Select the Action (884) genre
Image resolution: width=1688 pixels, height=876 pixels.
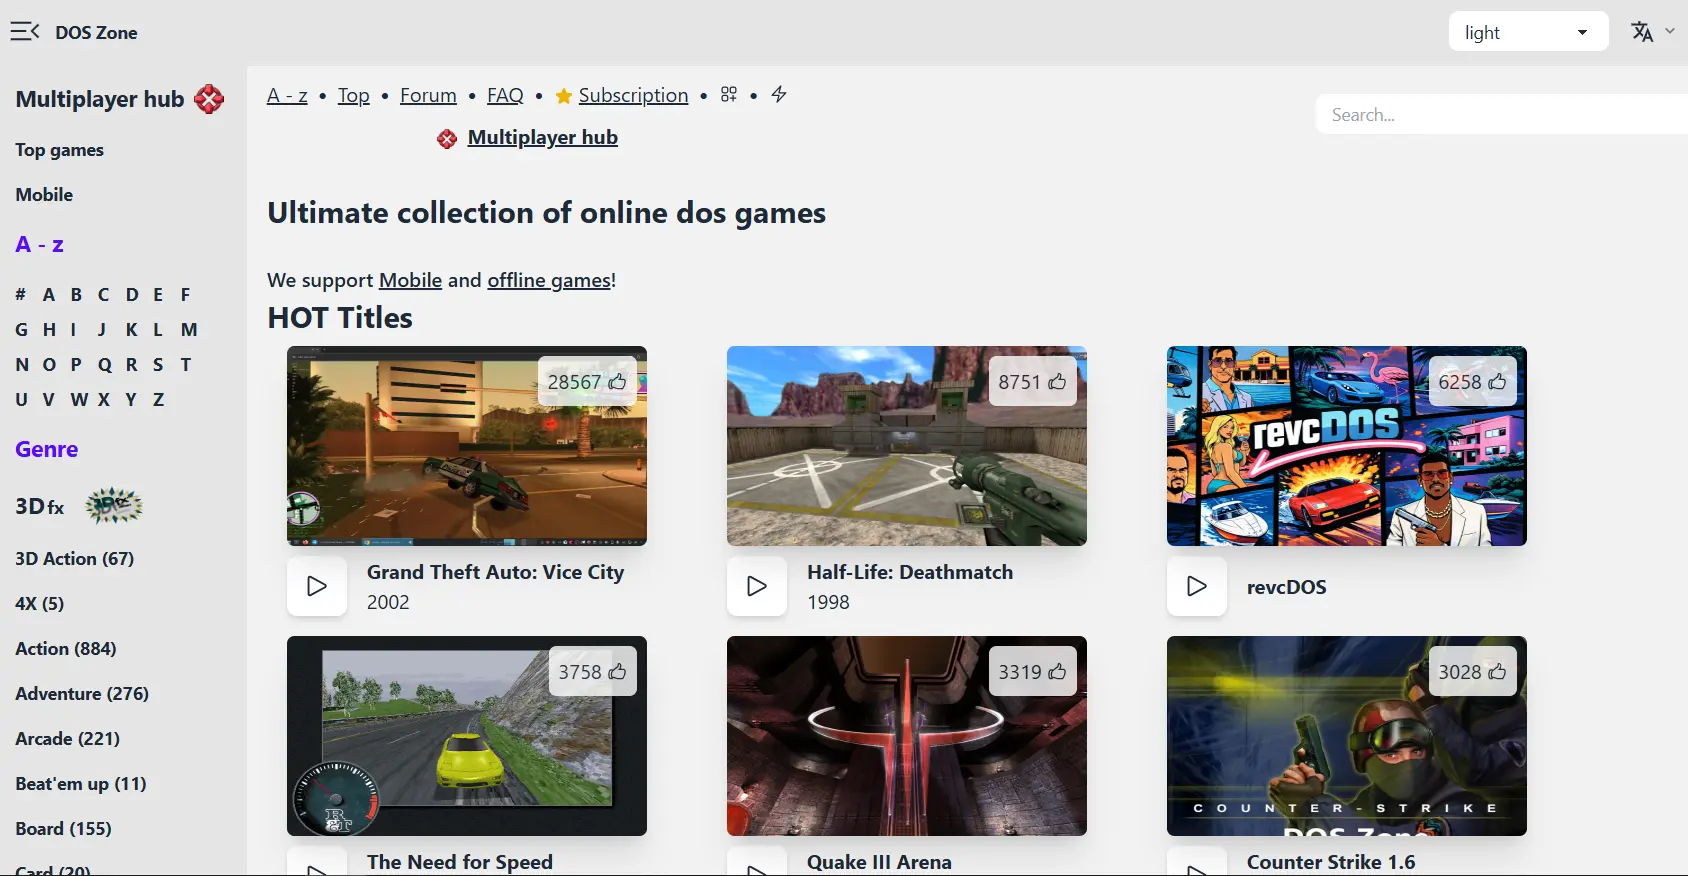click(66, 649)
